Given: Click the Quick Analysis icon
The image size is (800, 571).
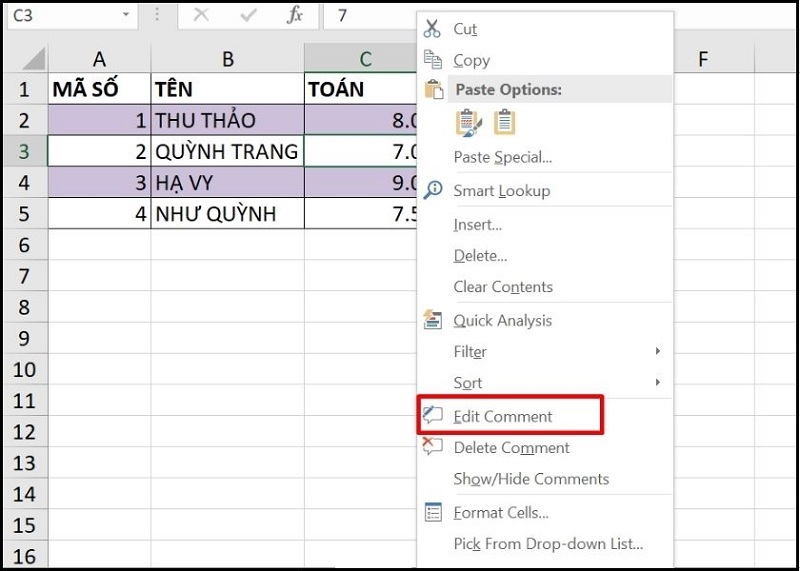Looking at the screenshot, I should [x=433, y=320].
